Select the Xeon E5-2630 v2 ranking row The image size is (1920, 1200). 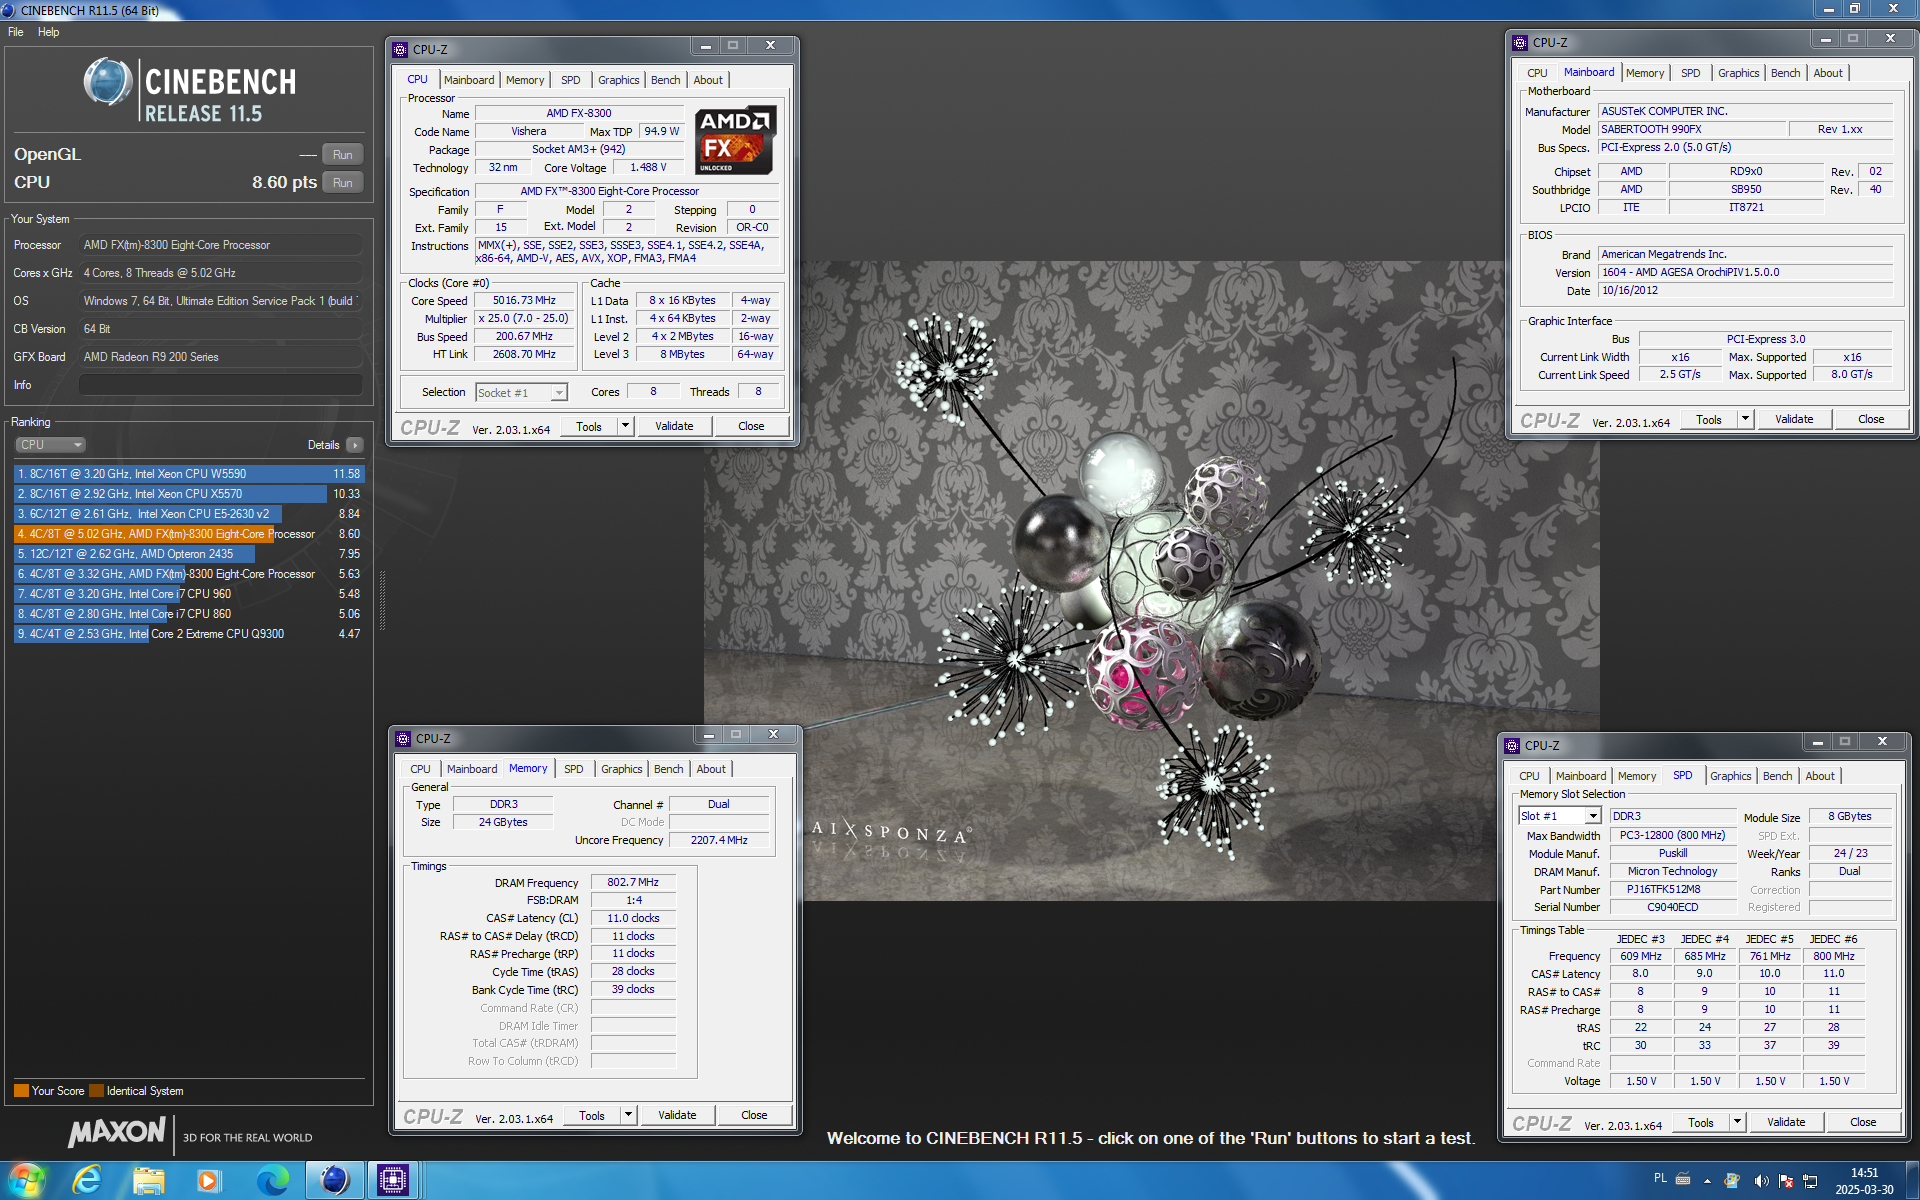[x=189, y=514]
